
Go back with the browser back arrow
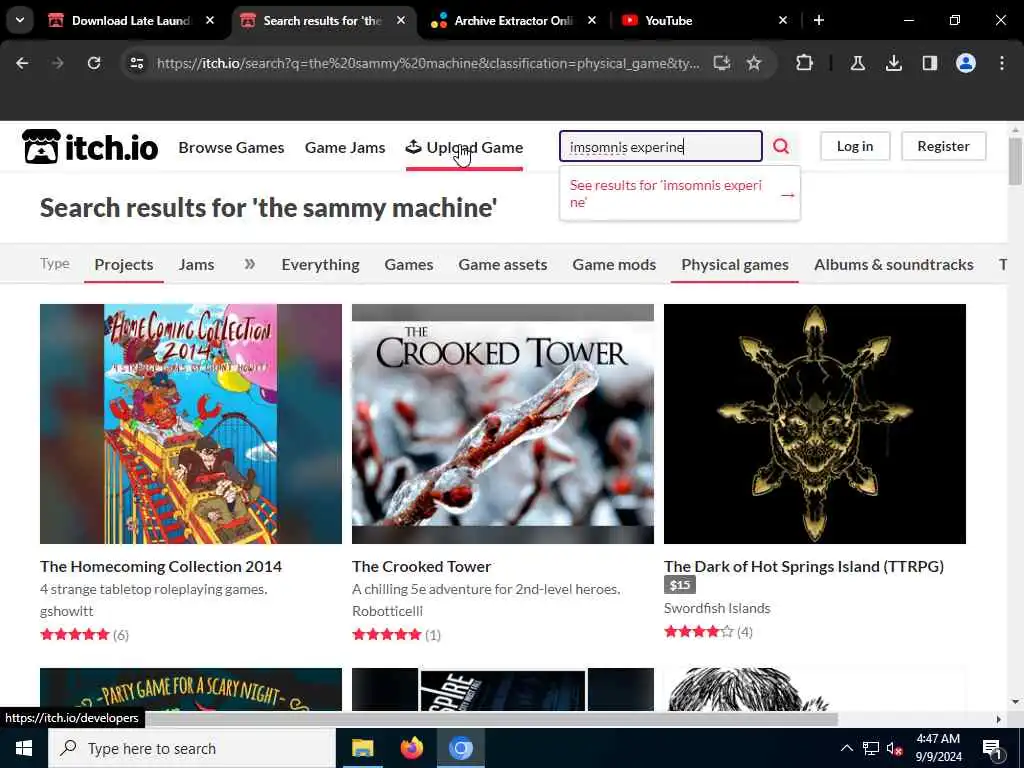coord(22,63)
